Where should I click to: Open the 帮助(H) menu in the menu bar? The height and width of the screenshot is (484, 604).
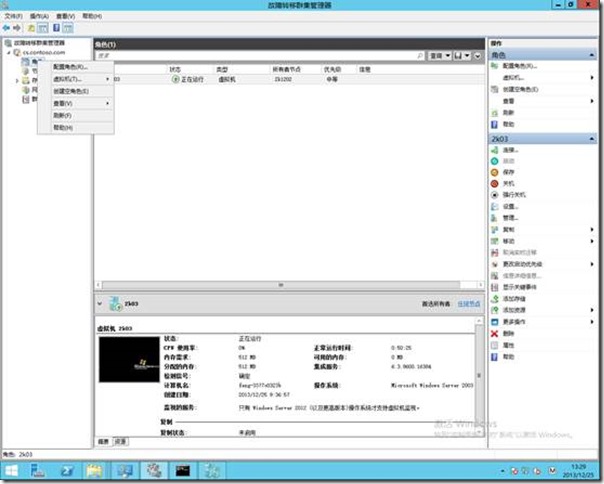tap(92, 16)
